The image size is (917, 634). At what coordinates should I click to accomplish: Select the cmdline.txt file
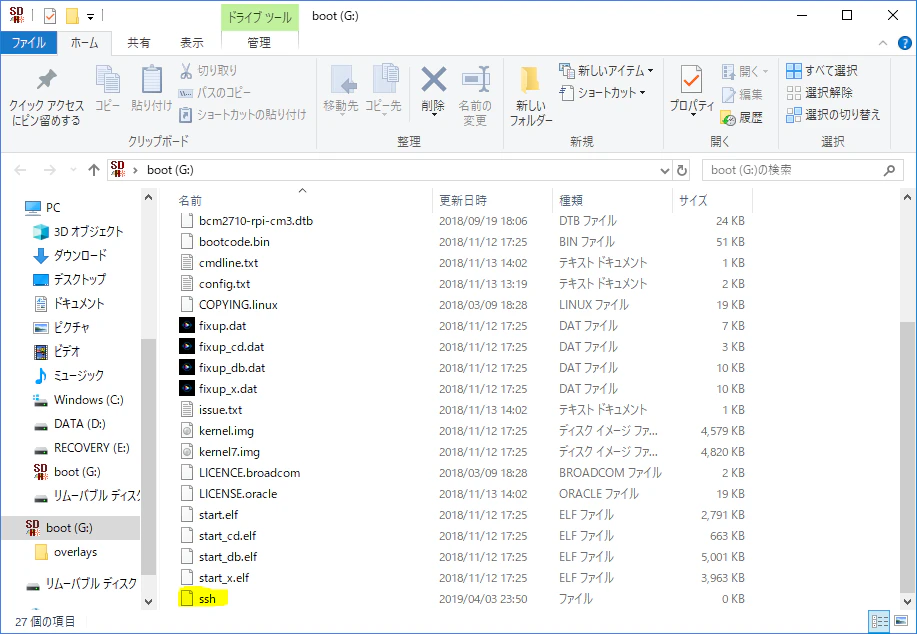[x=228, y=263]
